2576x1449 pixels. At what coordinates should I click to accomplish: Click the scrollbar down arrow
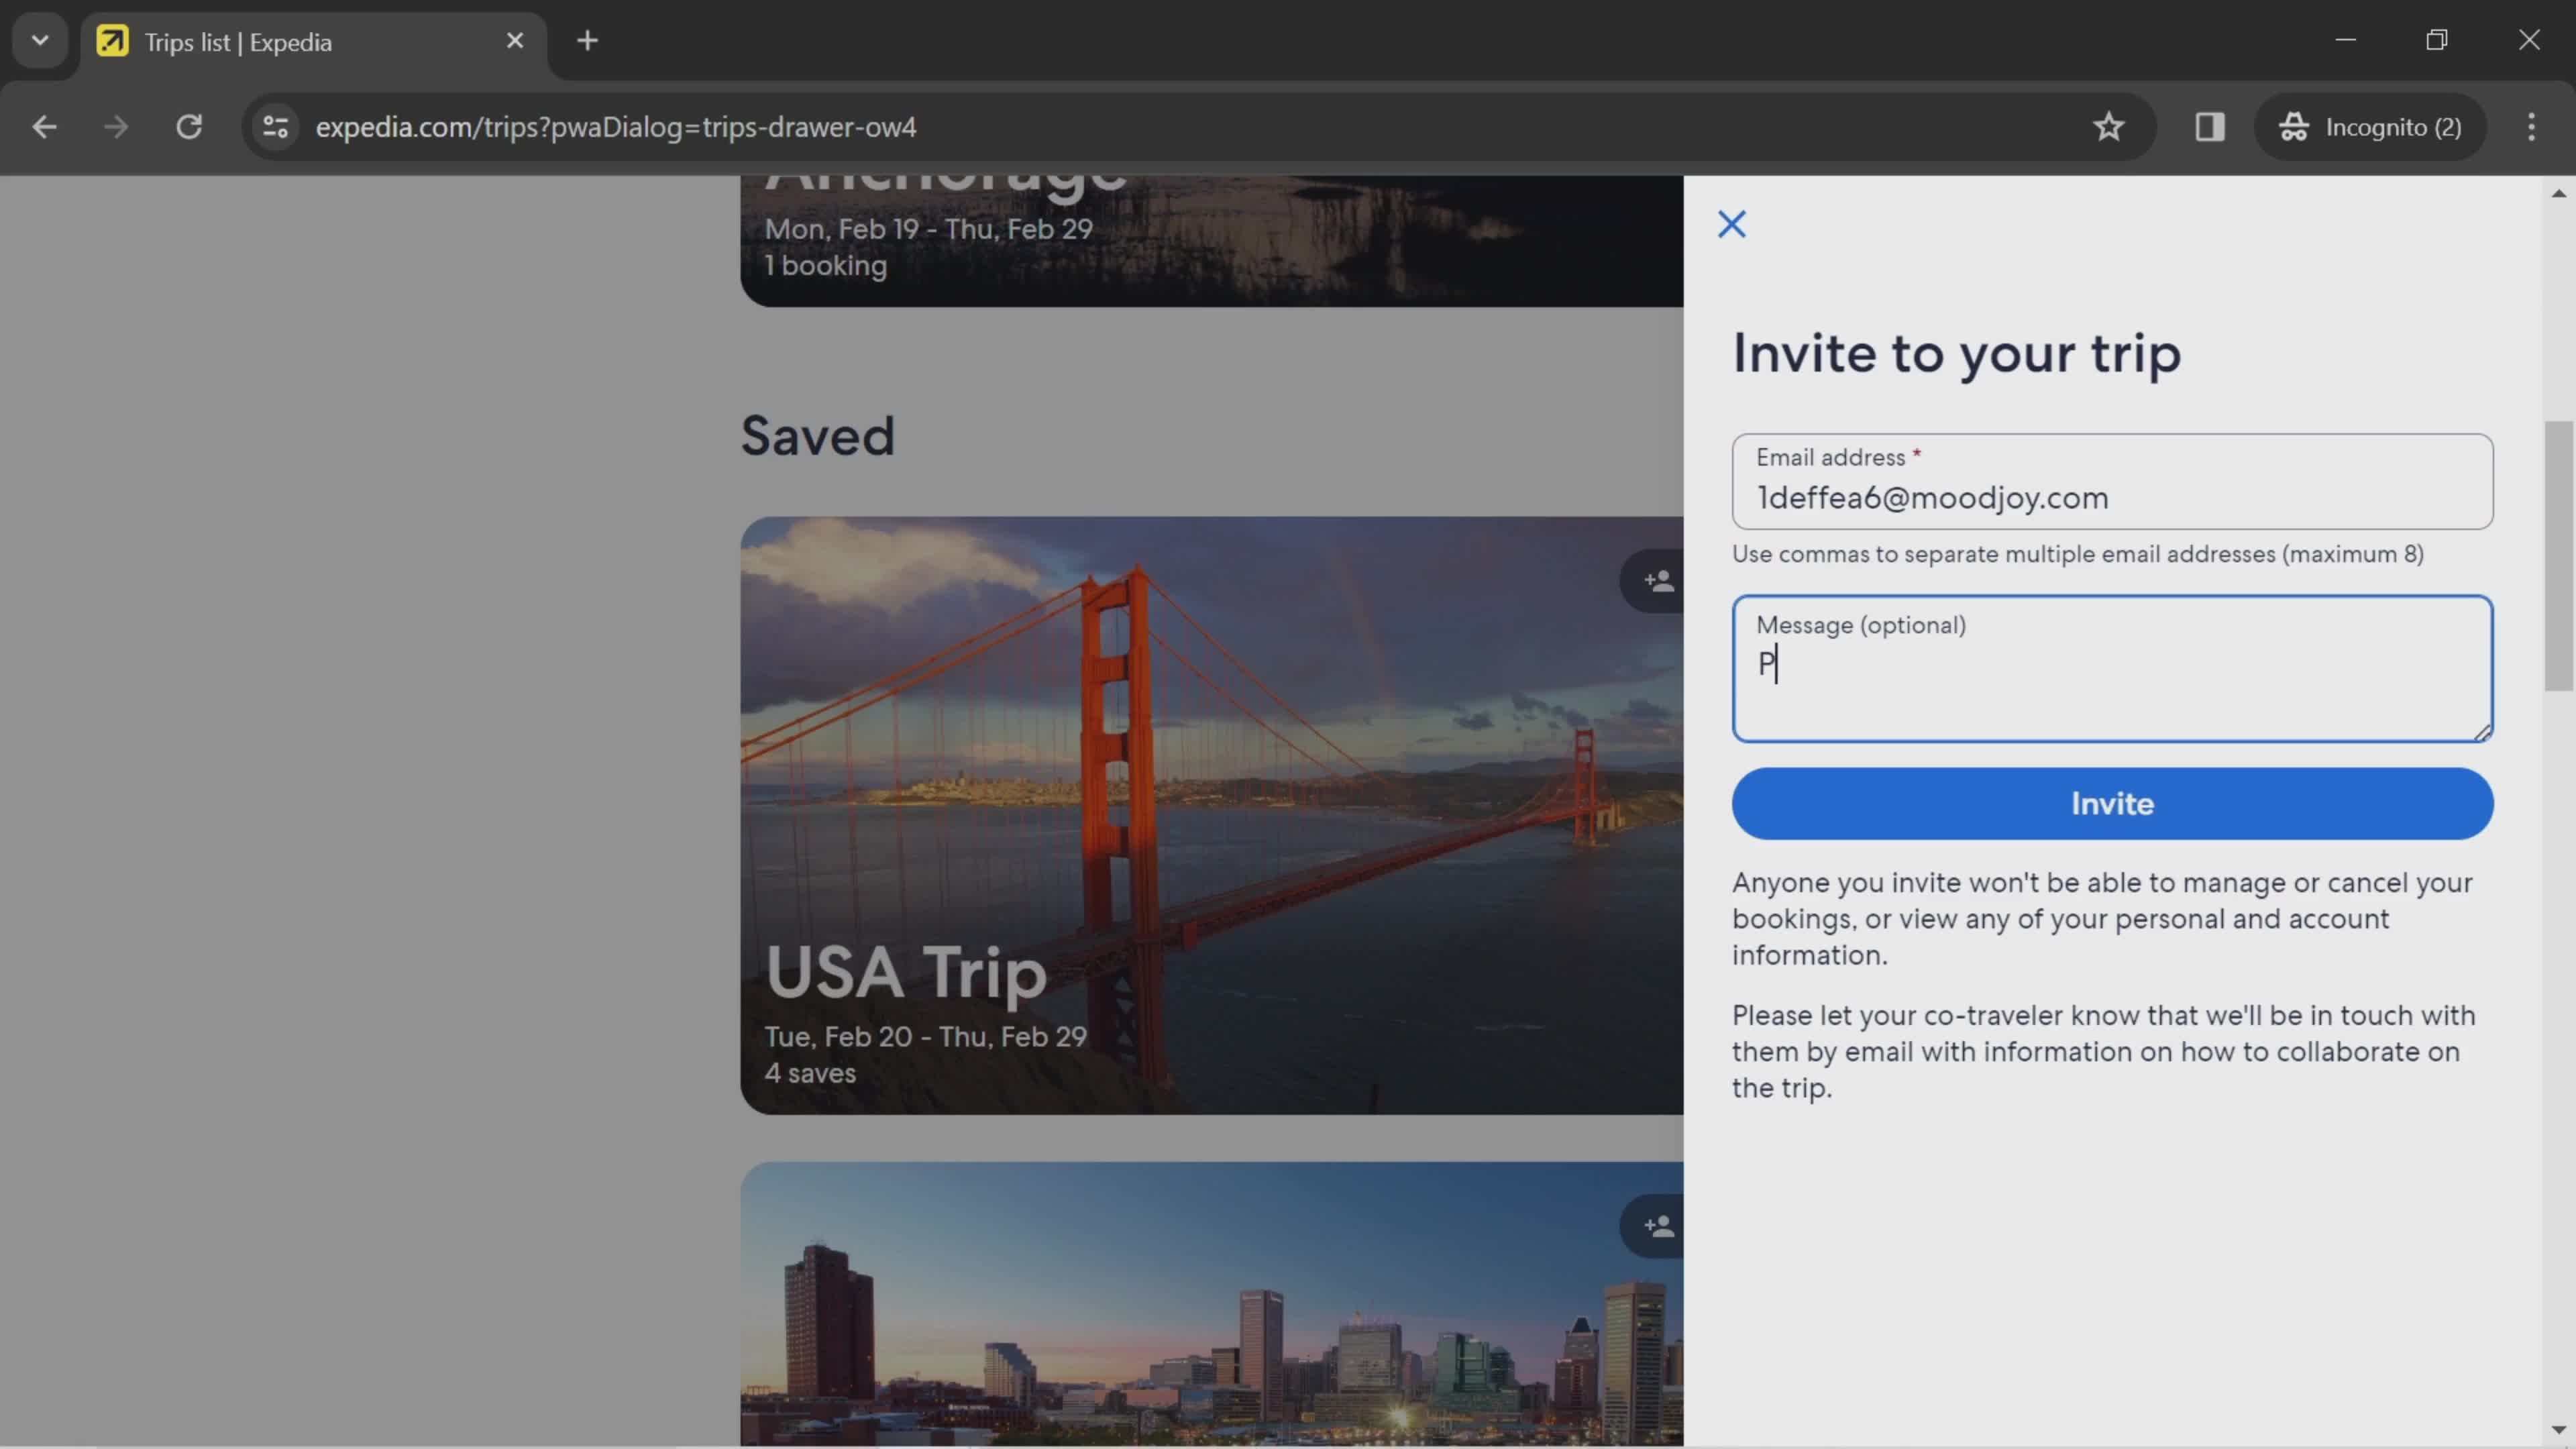2558,1429
